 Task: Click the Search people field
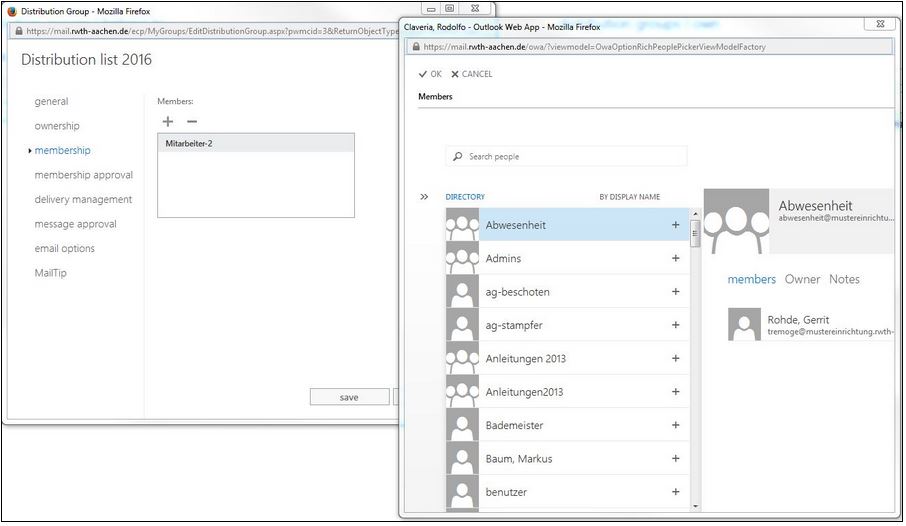click(575, 157)
